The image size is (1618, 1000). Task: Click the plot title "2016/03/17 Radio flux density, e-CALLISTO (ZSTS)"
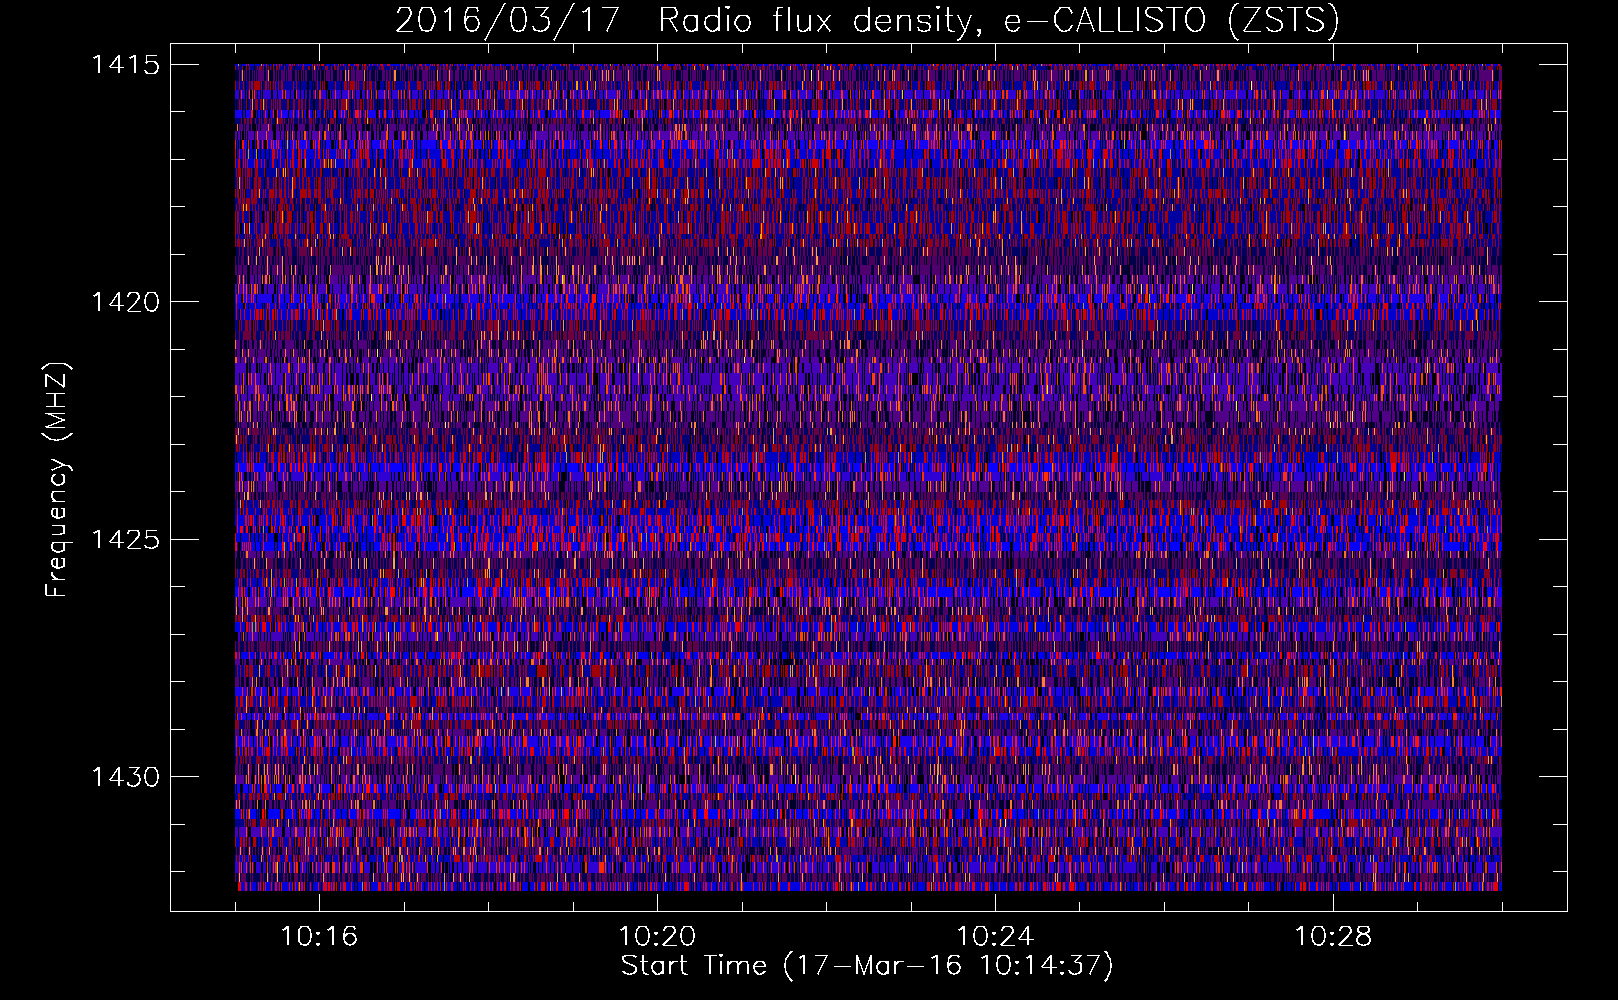867,21
